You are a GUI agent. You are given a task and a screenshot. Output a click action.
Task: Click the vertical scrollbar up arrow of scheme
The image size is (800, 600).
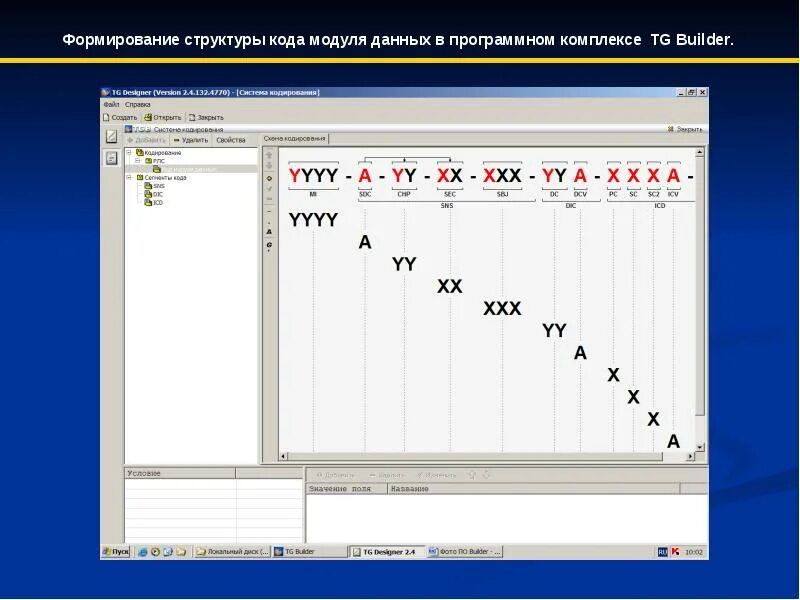[x=699, y=152]
